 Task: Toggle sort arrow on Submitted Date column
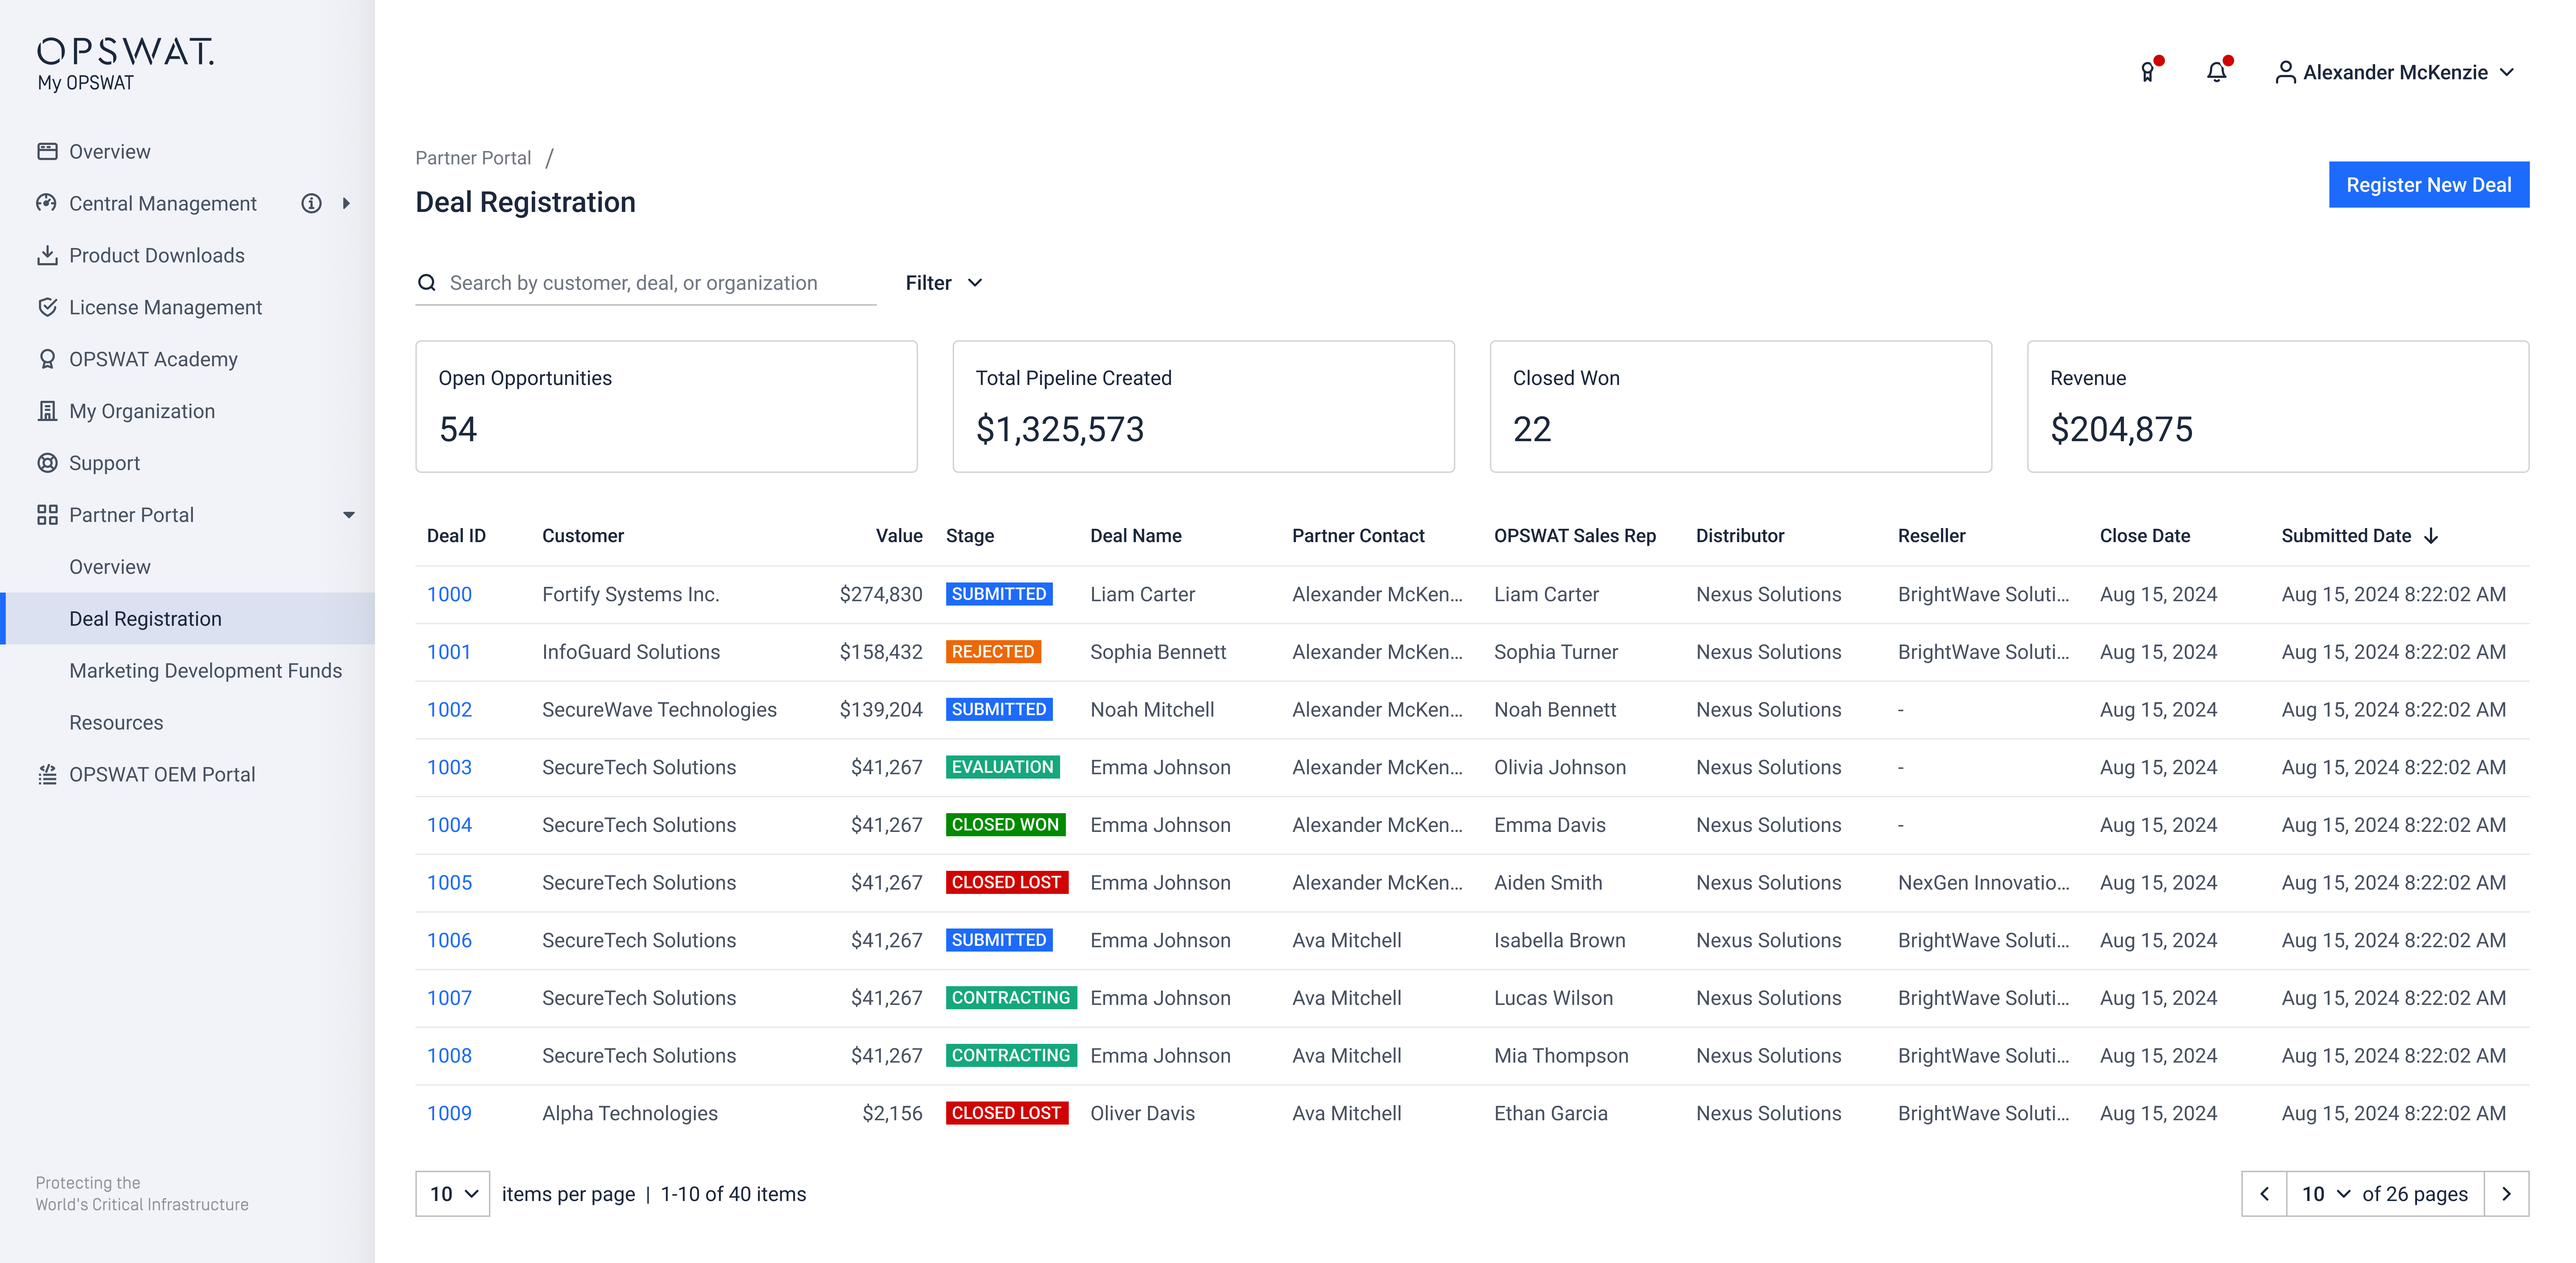click(x=2431, y=536)
